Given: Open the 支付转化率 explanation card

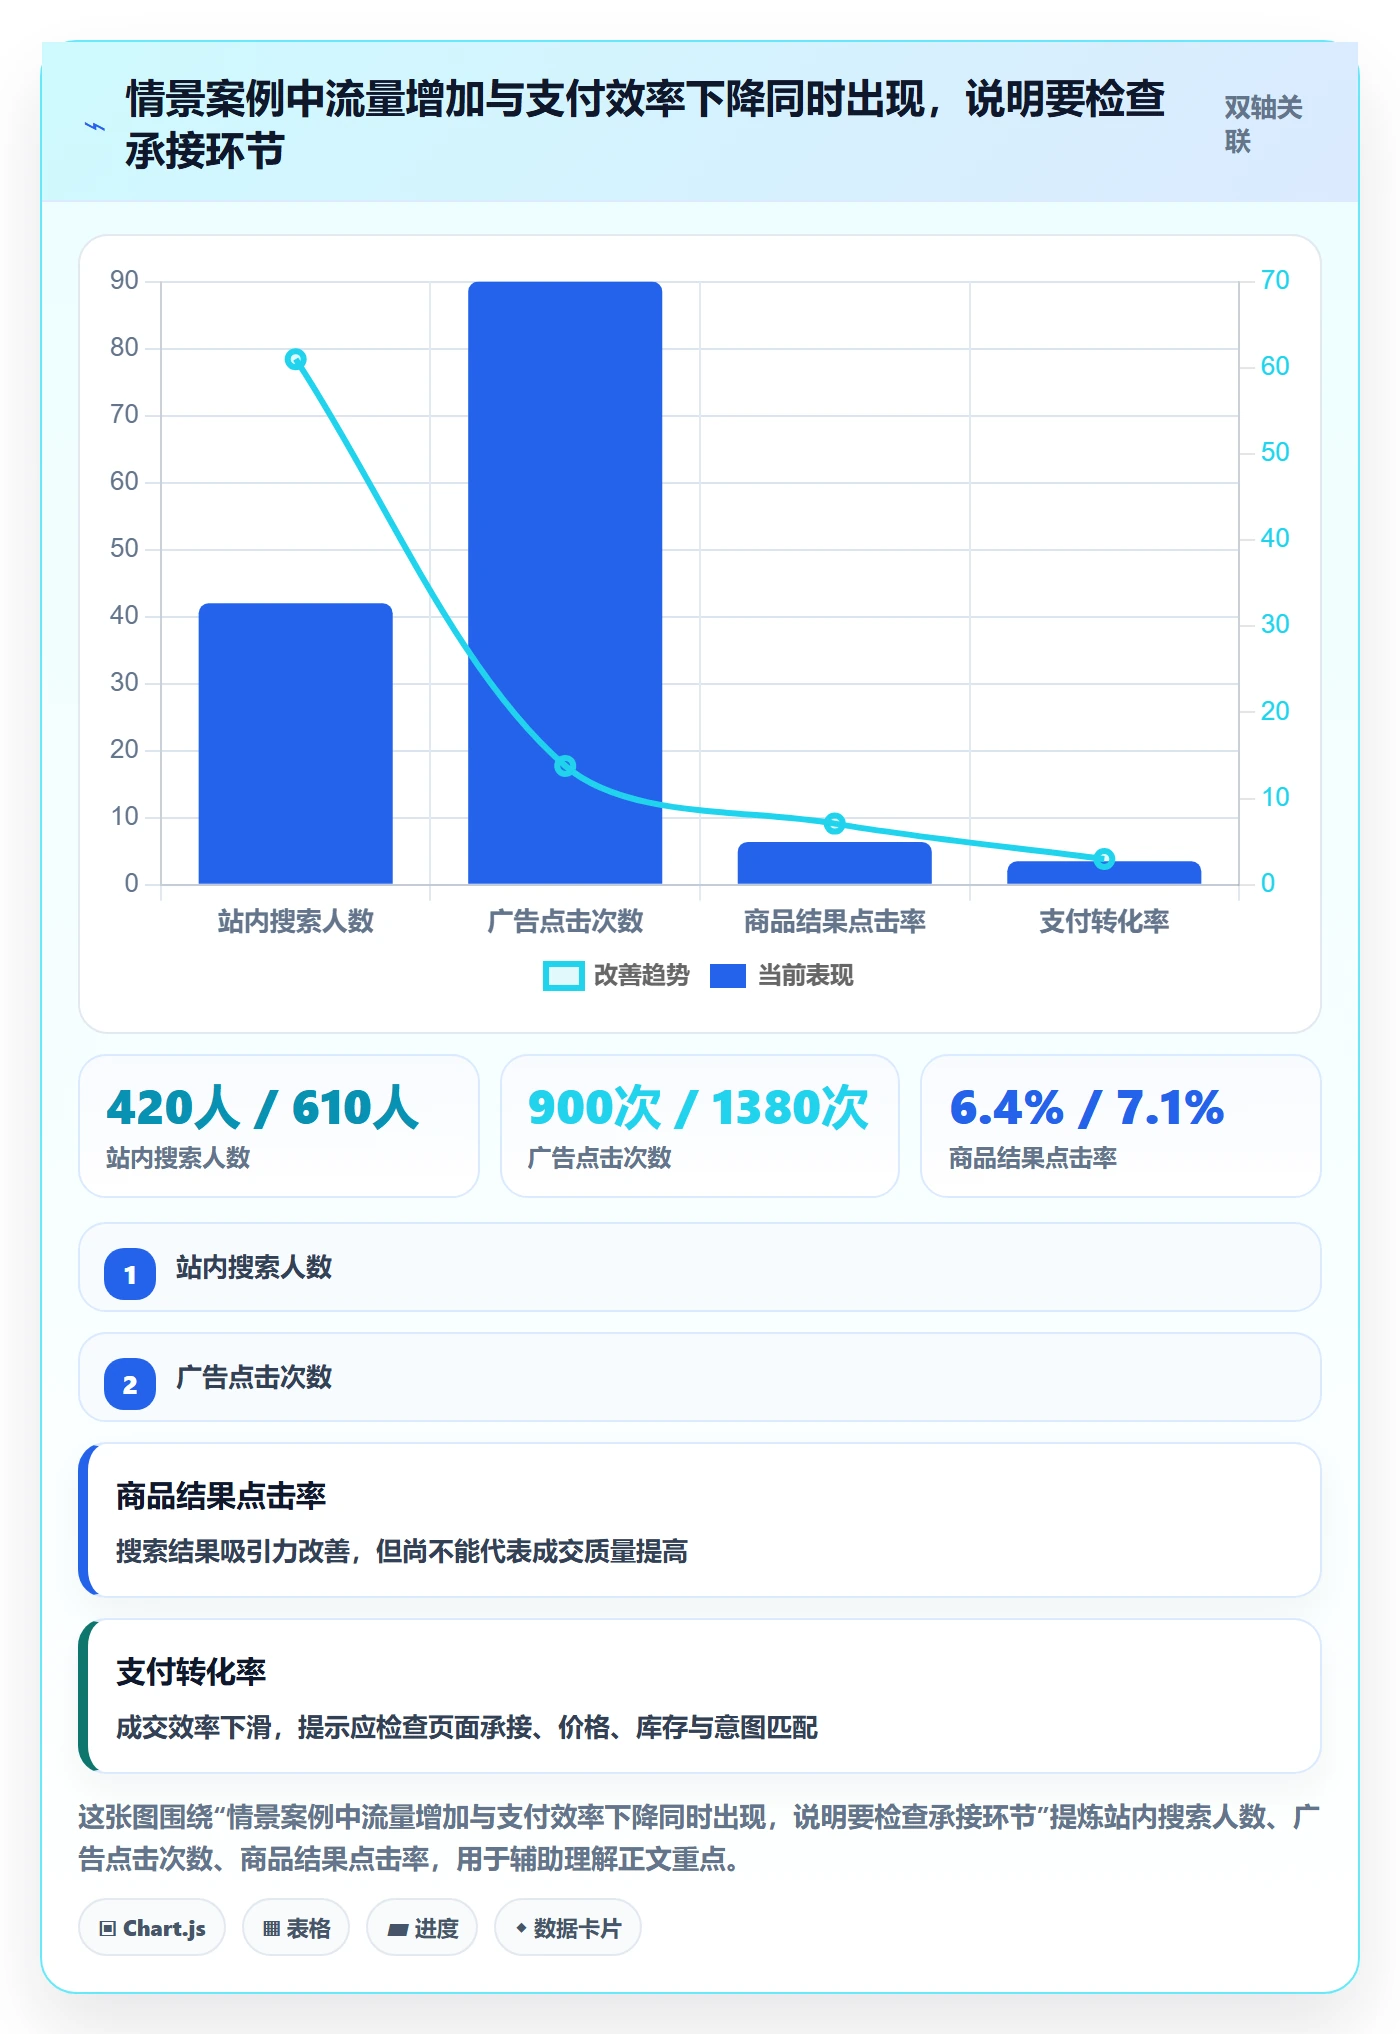Looking at the screenshot, I should [700, 1696].
